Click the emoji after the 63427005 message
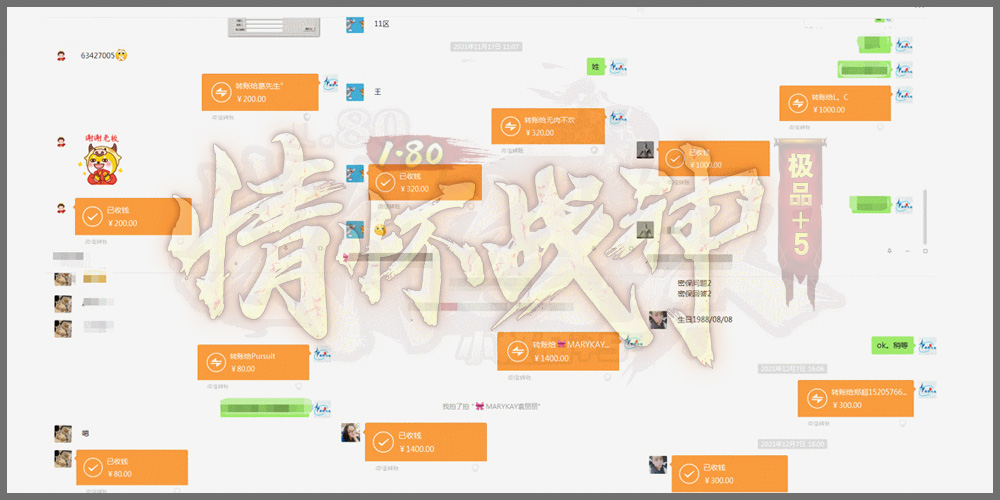 click(121, 56)
